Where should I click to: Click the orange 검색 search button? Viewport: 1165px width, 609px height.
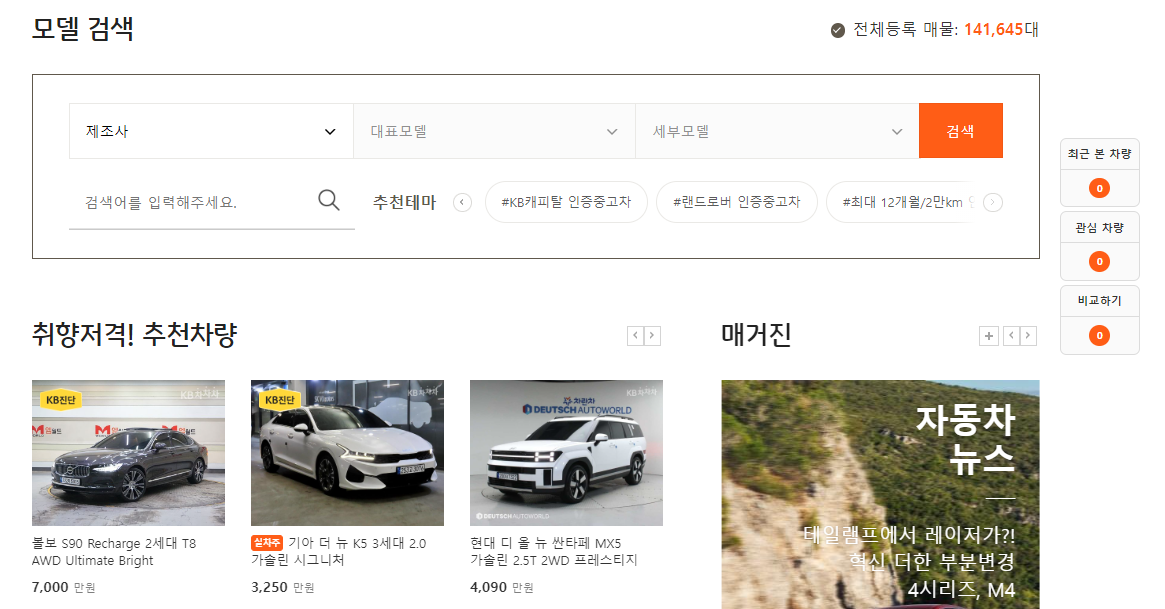click(x=960, y=131)
